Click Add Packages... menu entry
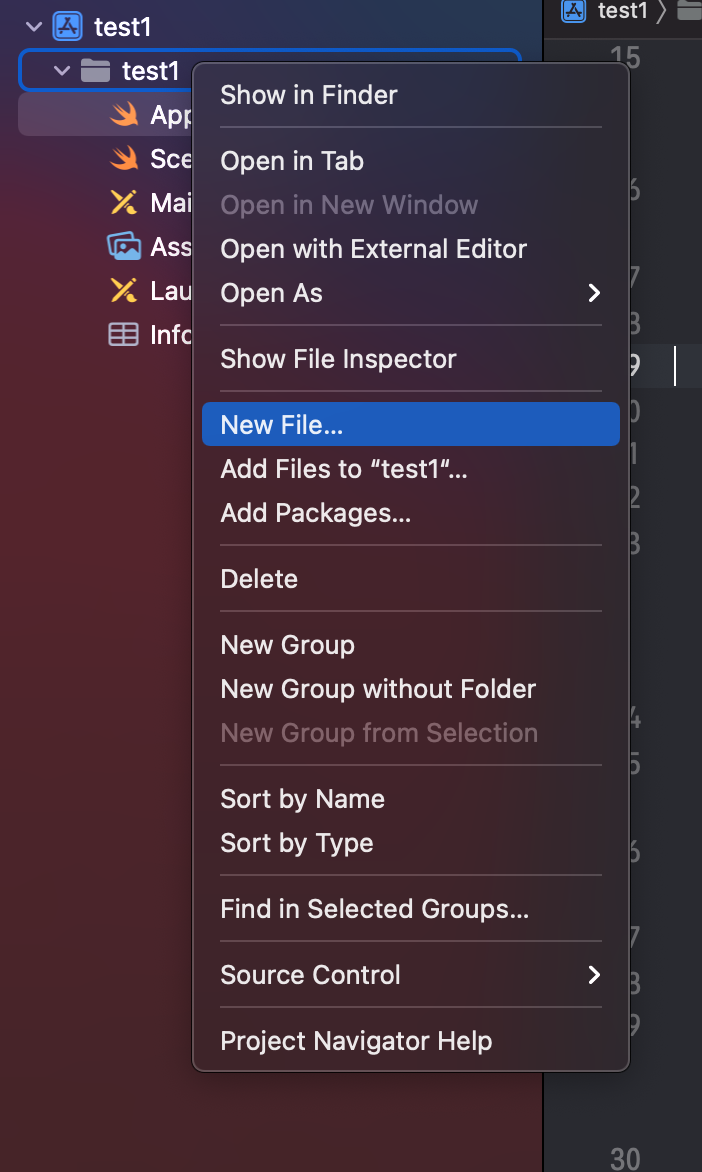The height and width of the screenshot is (1172, 702). 316,513
